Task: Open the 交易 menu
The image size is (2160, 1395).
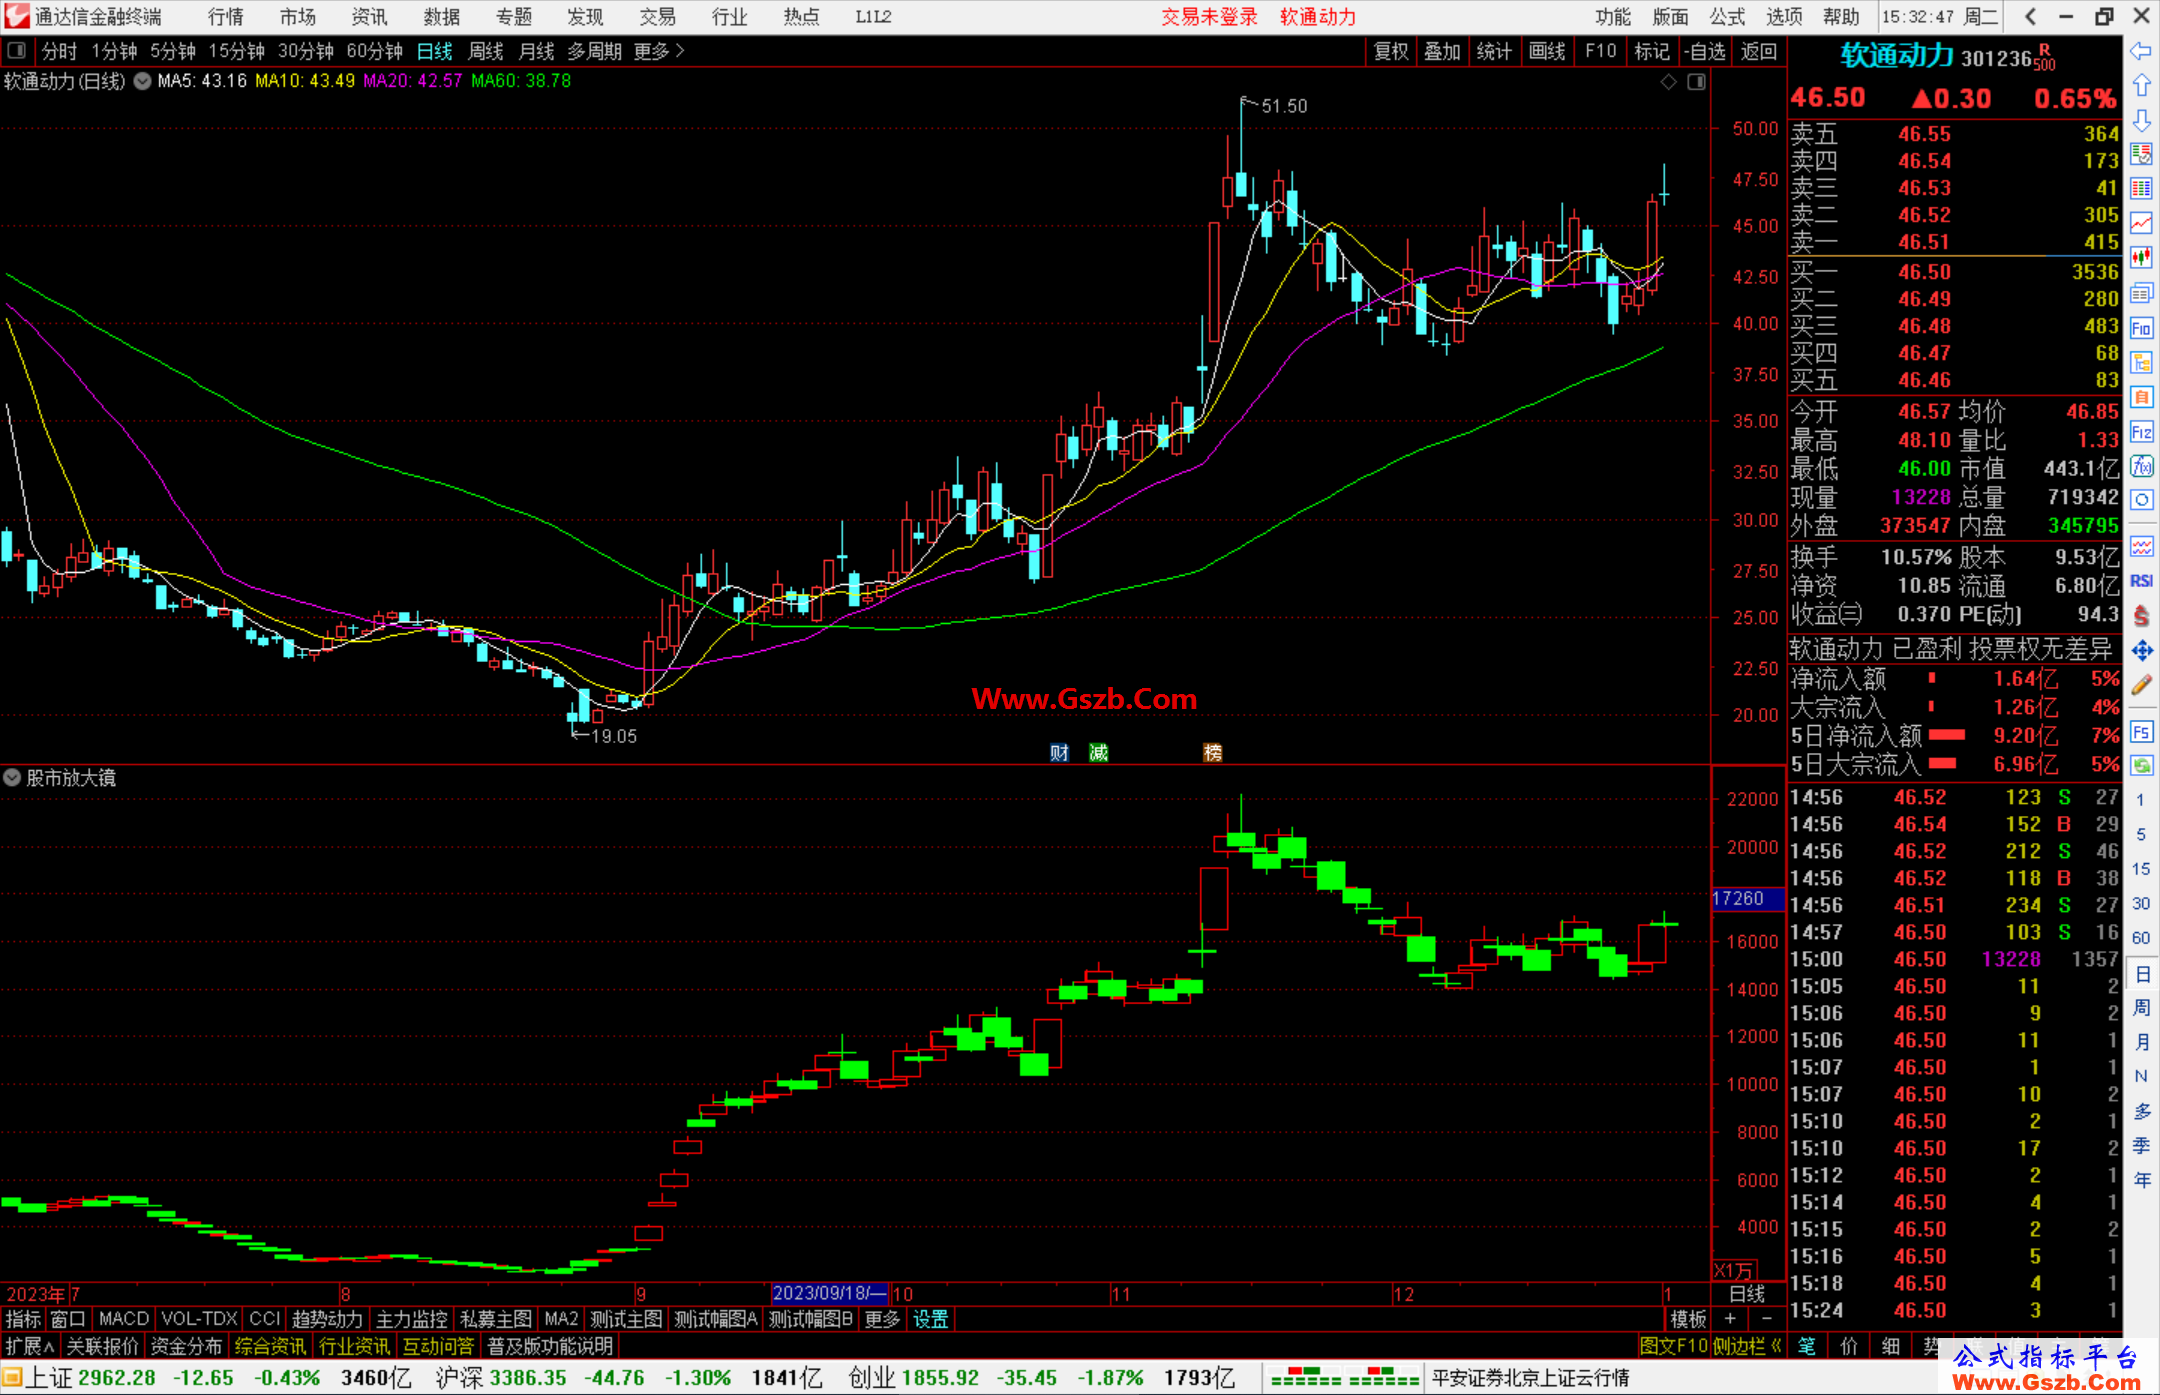Action: point(657,16)
